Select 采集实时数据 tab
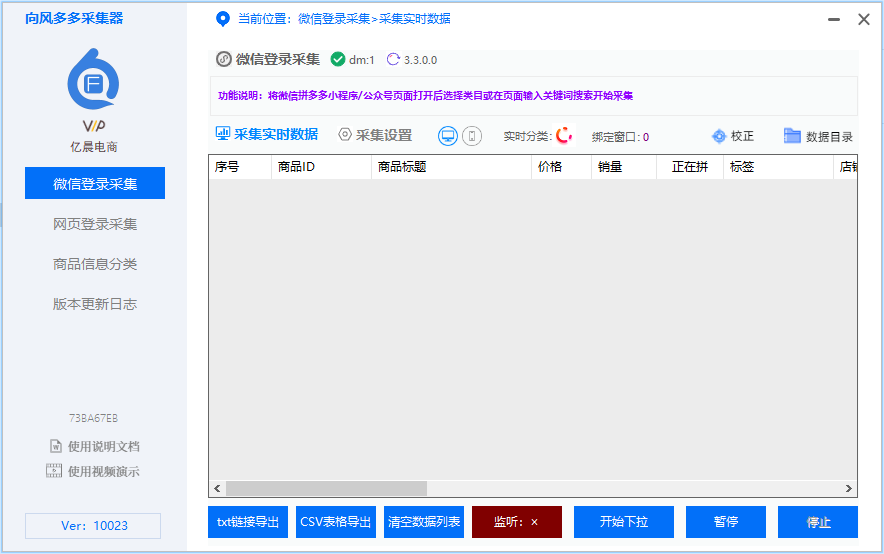The width and height of the screenshot is (884, 554). coord(267,135)
